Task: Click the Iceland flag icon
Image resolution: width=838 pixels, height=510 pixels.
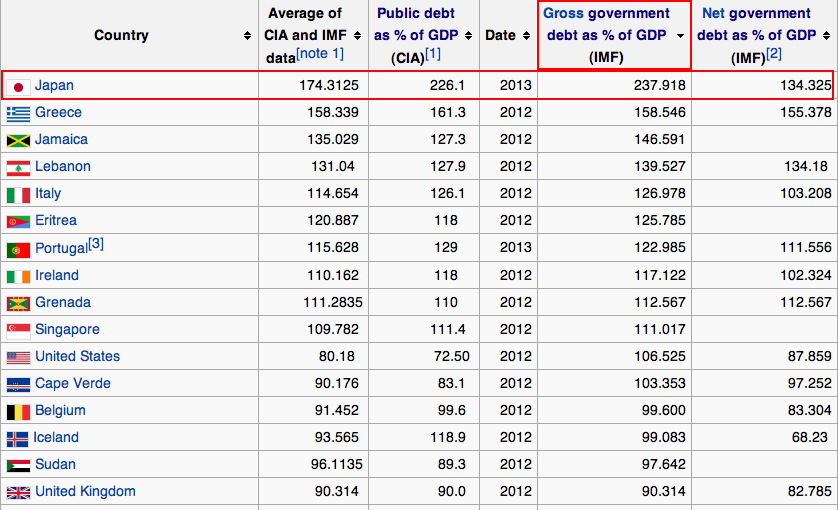Action: coord(17,438)
